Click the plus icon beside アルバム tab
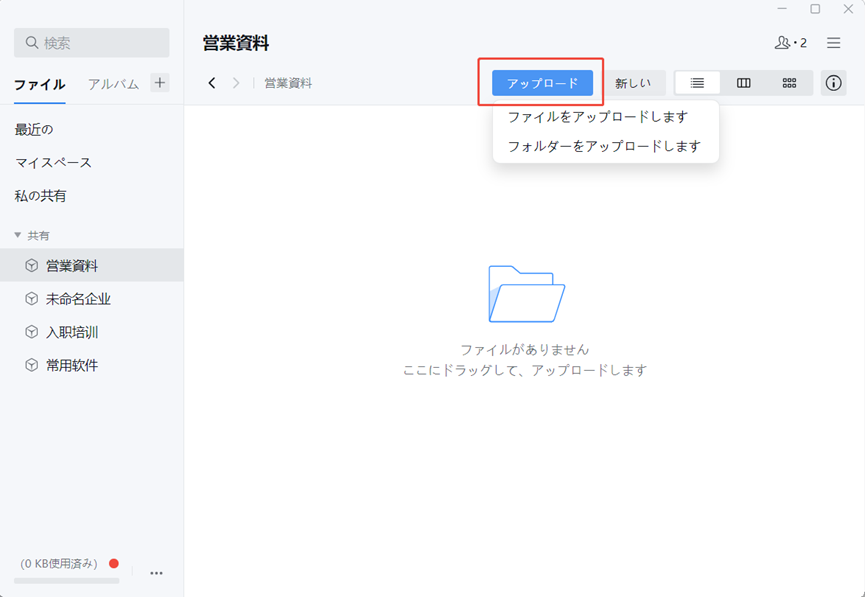865x597 pixels. 160,83
